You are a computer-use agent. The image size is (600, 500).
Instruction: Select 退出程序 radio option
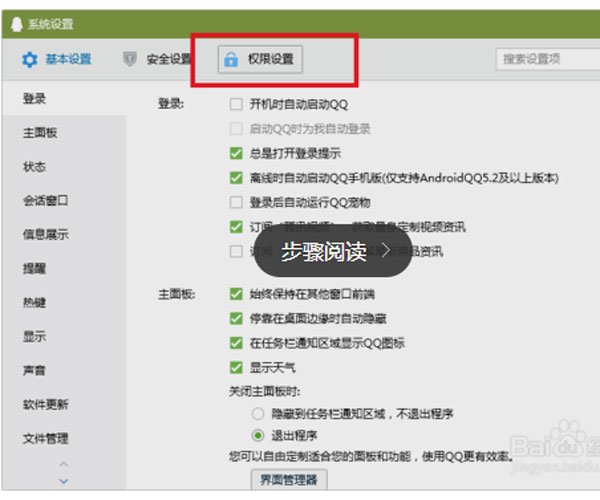[x=258, y=435]
